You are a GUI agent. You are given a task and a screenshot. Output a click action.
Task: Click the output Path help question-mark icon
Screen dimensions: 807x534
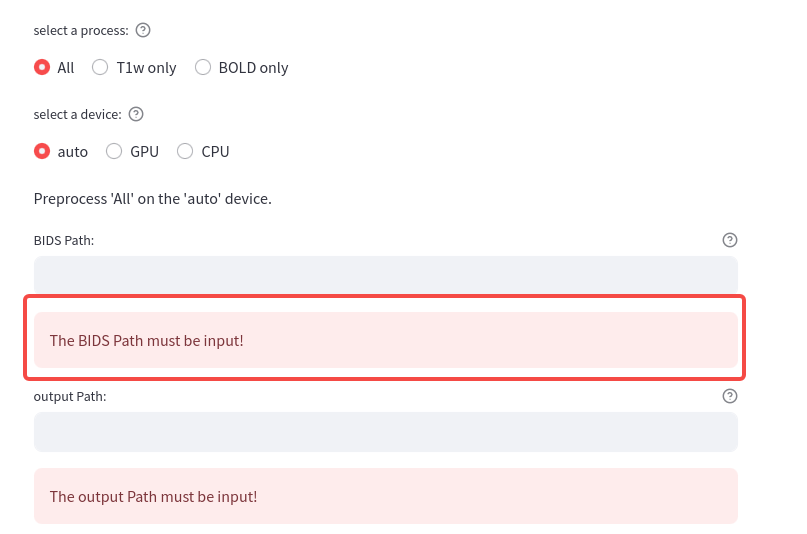click(x=730, y=396)
